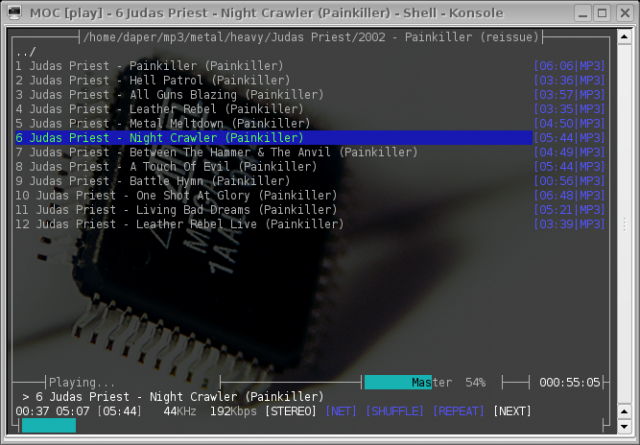Click the vertical scrollbar track

point(624,225)
